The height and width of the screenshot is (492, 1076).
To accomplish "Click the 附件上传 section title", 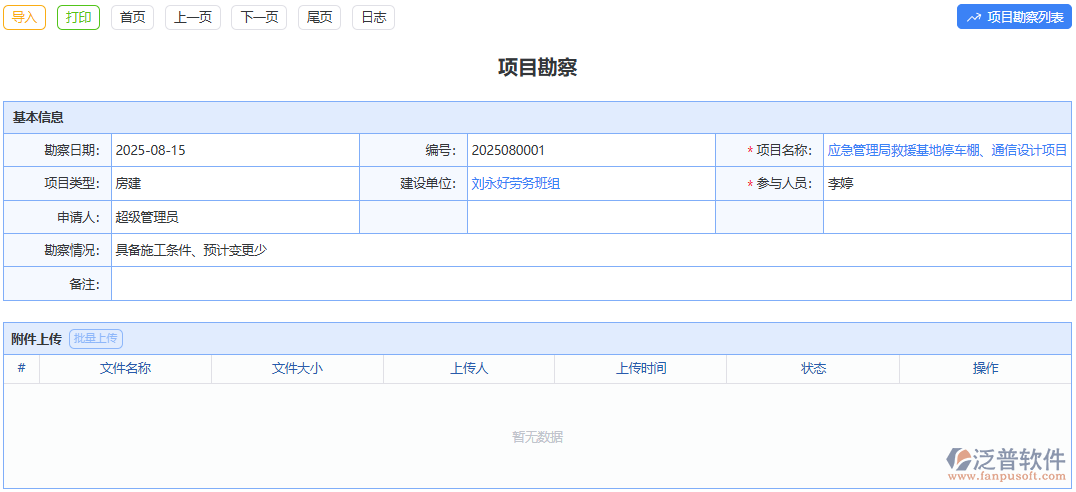I will 36,339.
